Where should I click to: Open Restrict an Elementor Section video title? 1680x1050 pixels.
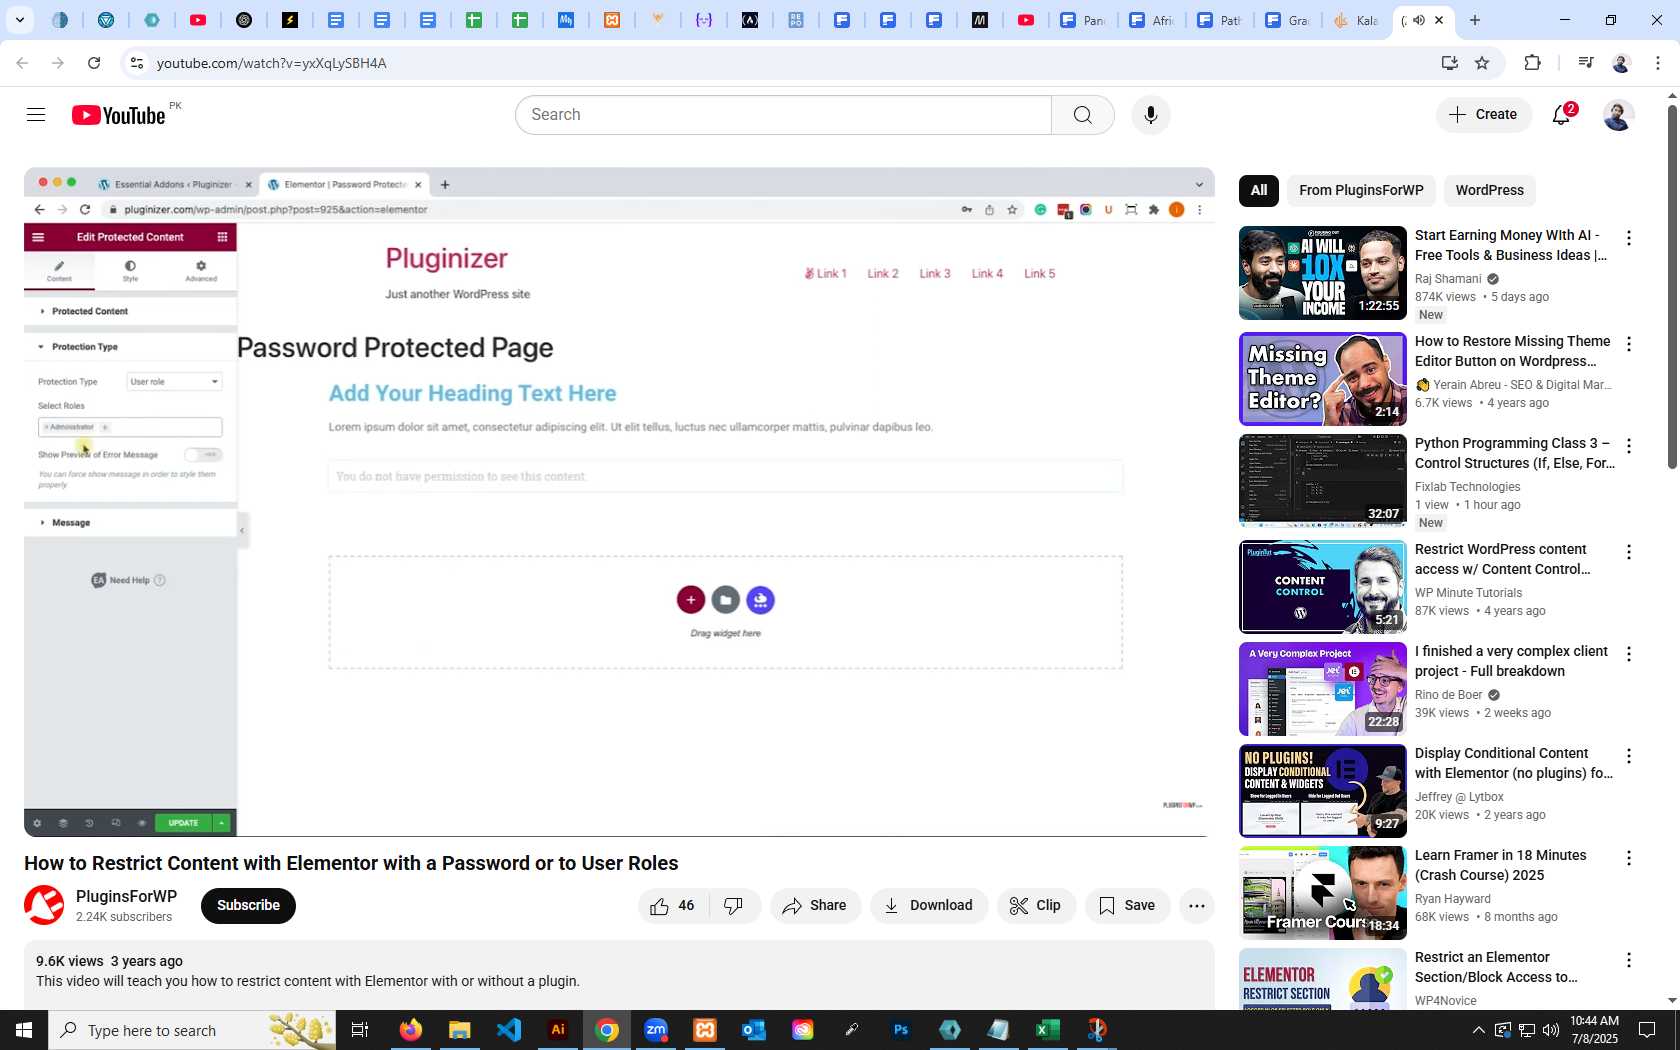(1496, 968)
